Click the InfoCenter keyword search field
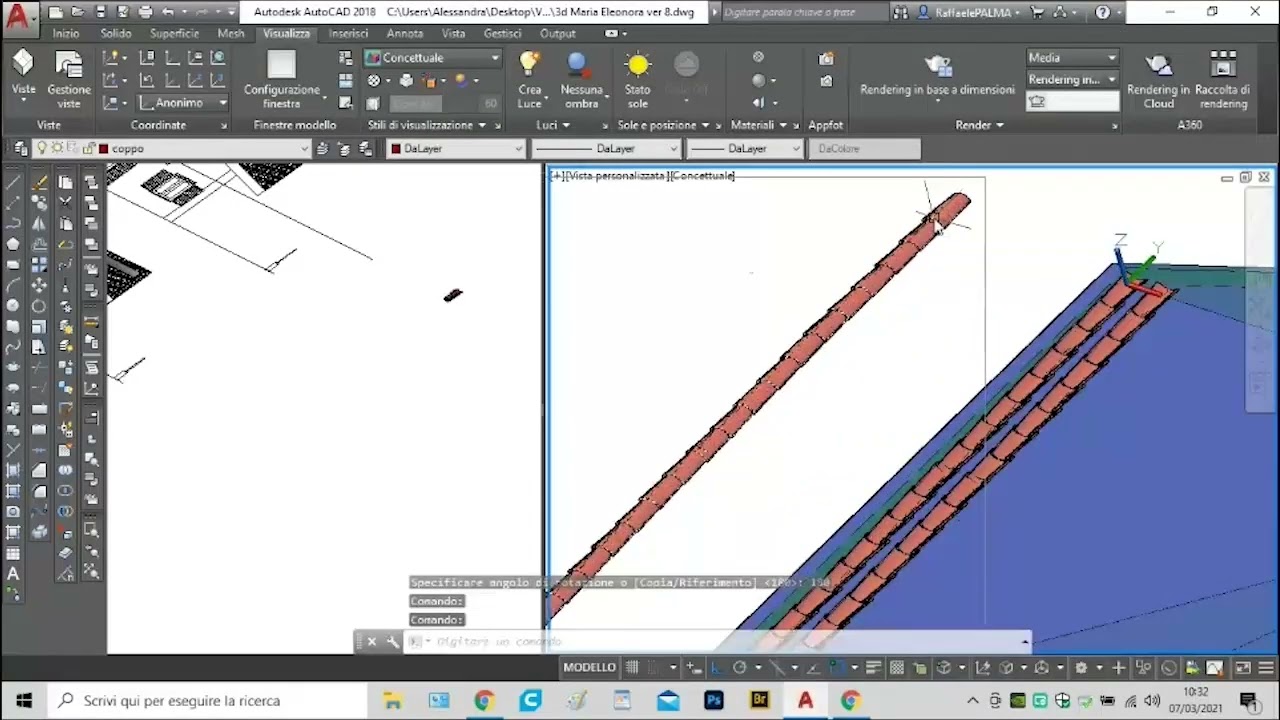 (803, 13)
